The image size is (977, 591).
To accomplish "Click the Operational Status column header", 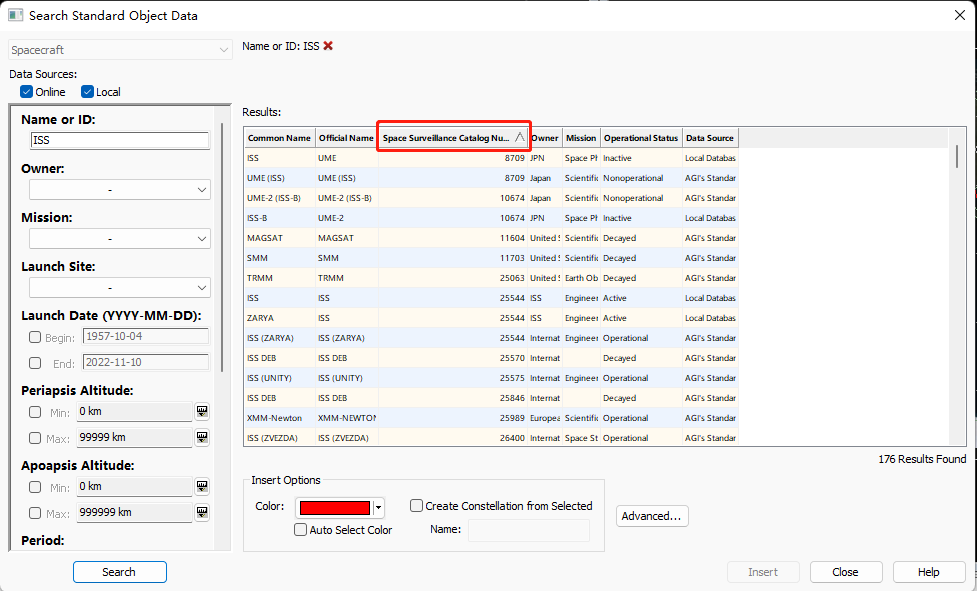I will [640, 138].
